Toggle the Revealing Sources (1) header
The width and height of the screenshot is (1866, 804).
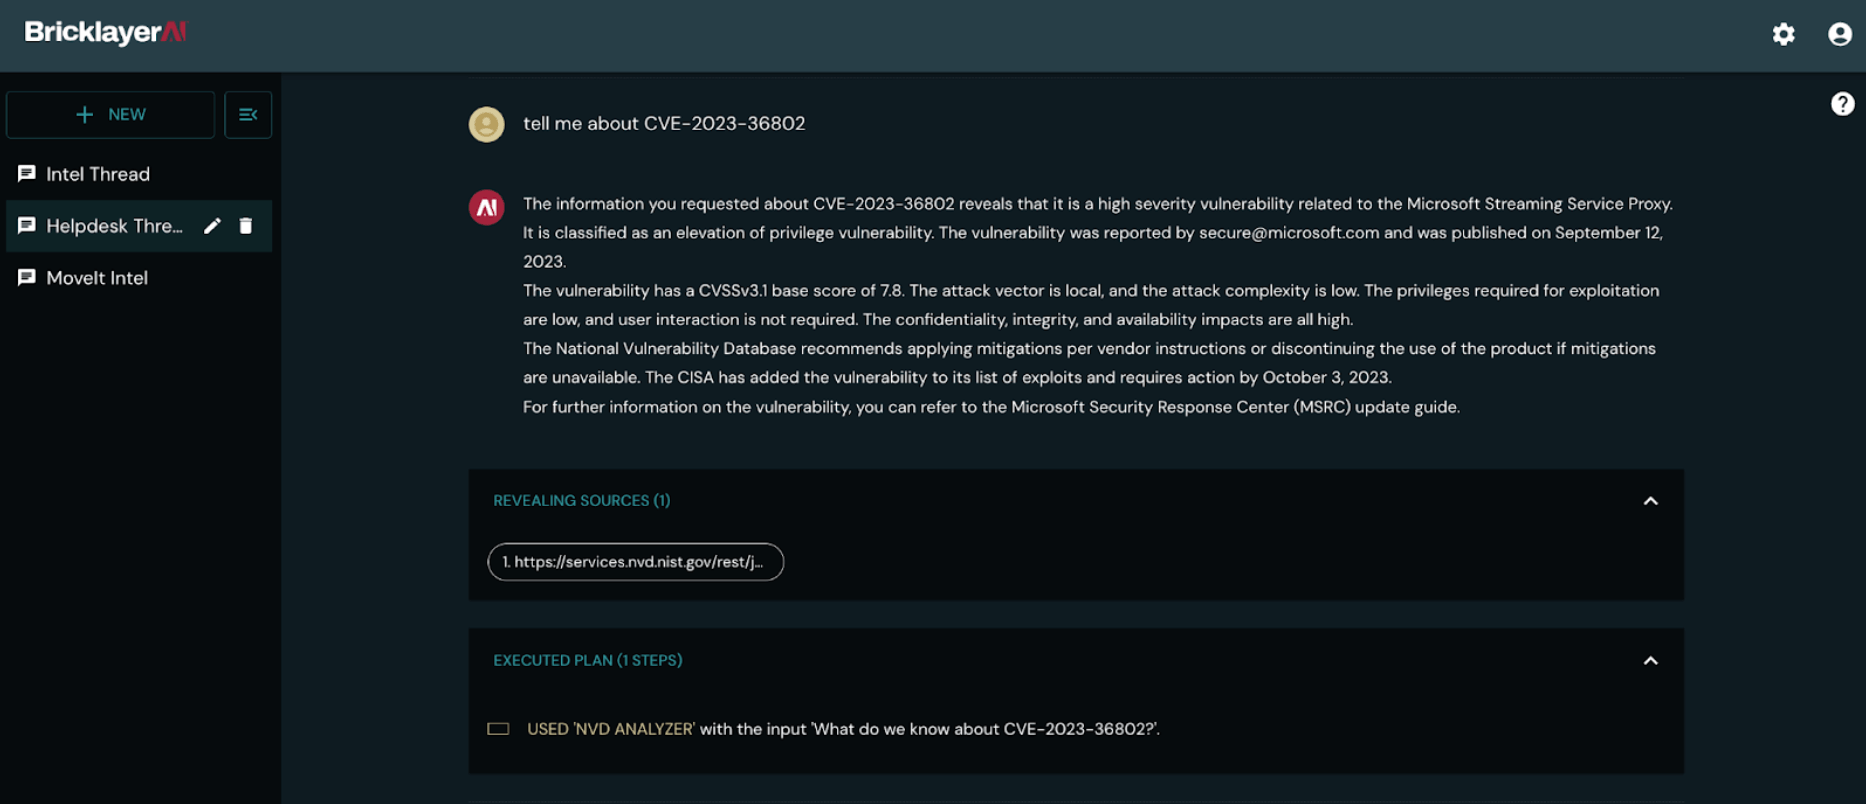581,501
